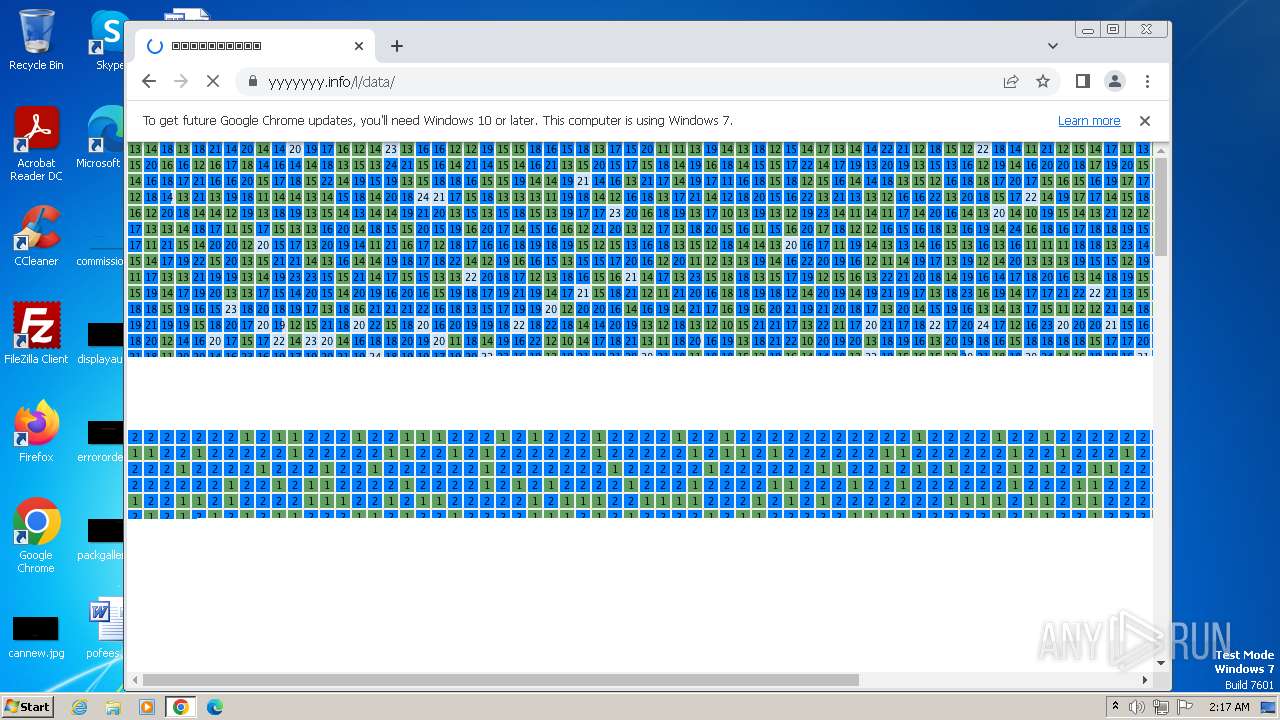Click the scroll right arrow
1280x720 pixels.
1145,680
